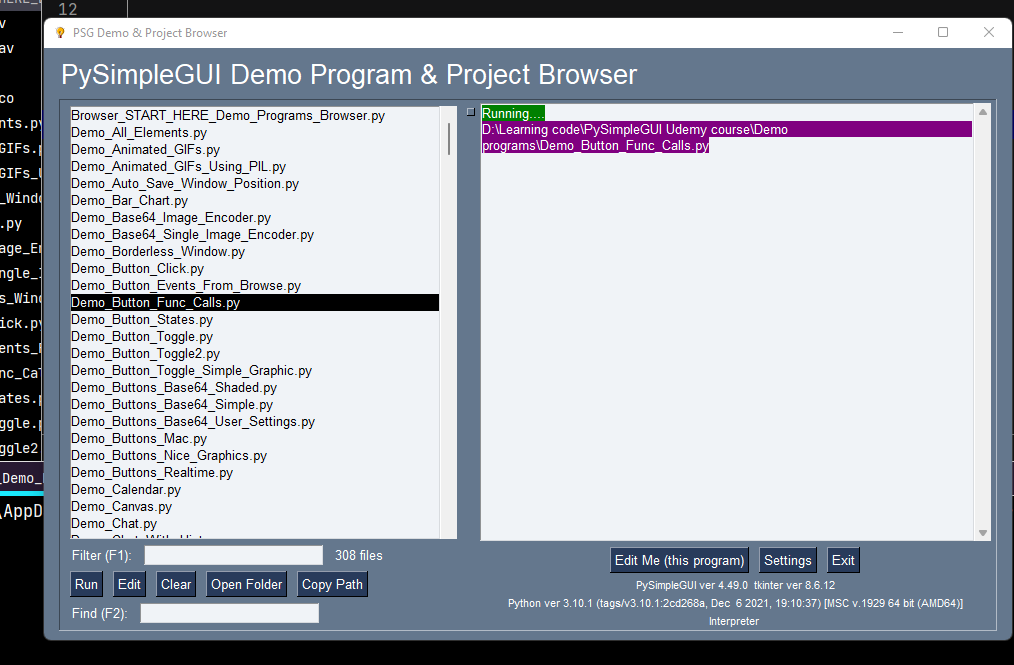Open Folder button click
This screenshot has width=1014, height=665.
[x=246, y=584]
